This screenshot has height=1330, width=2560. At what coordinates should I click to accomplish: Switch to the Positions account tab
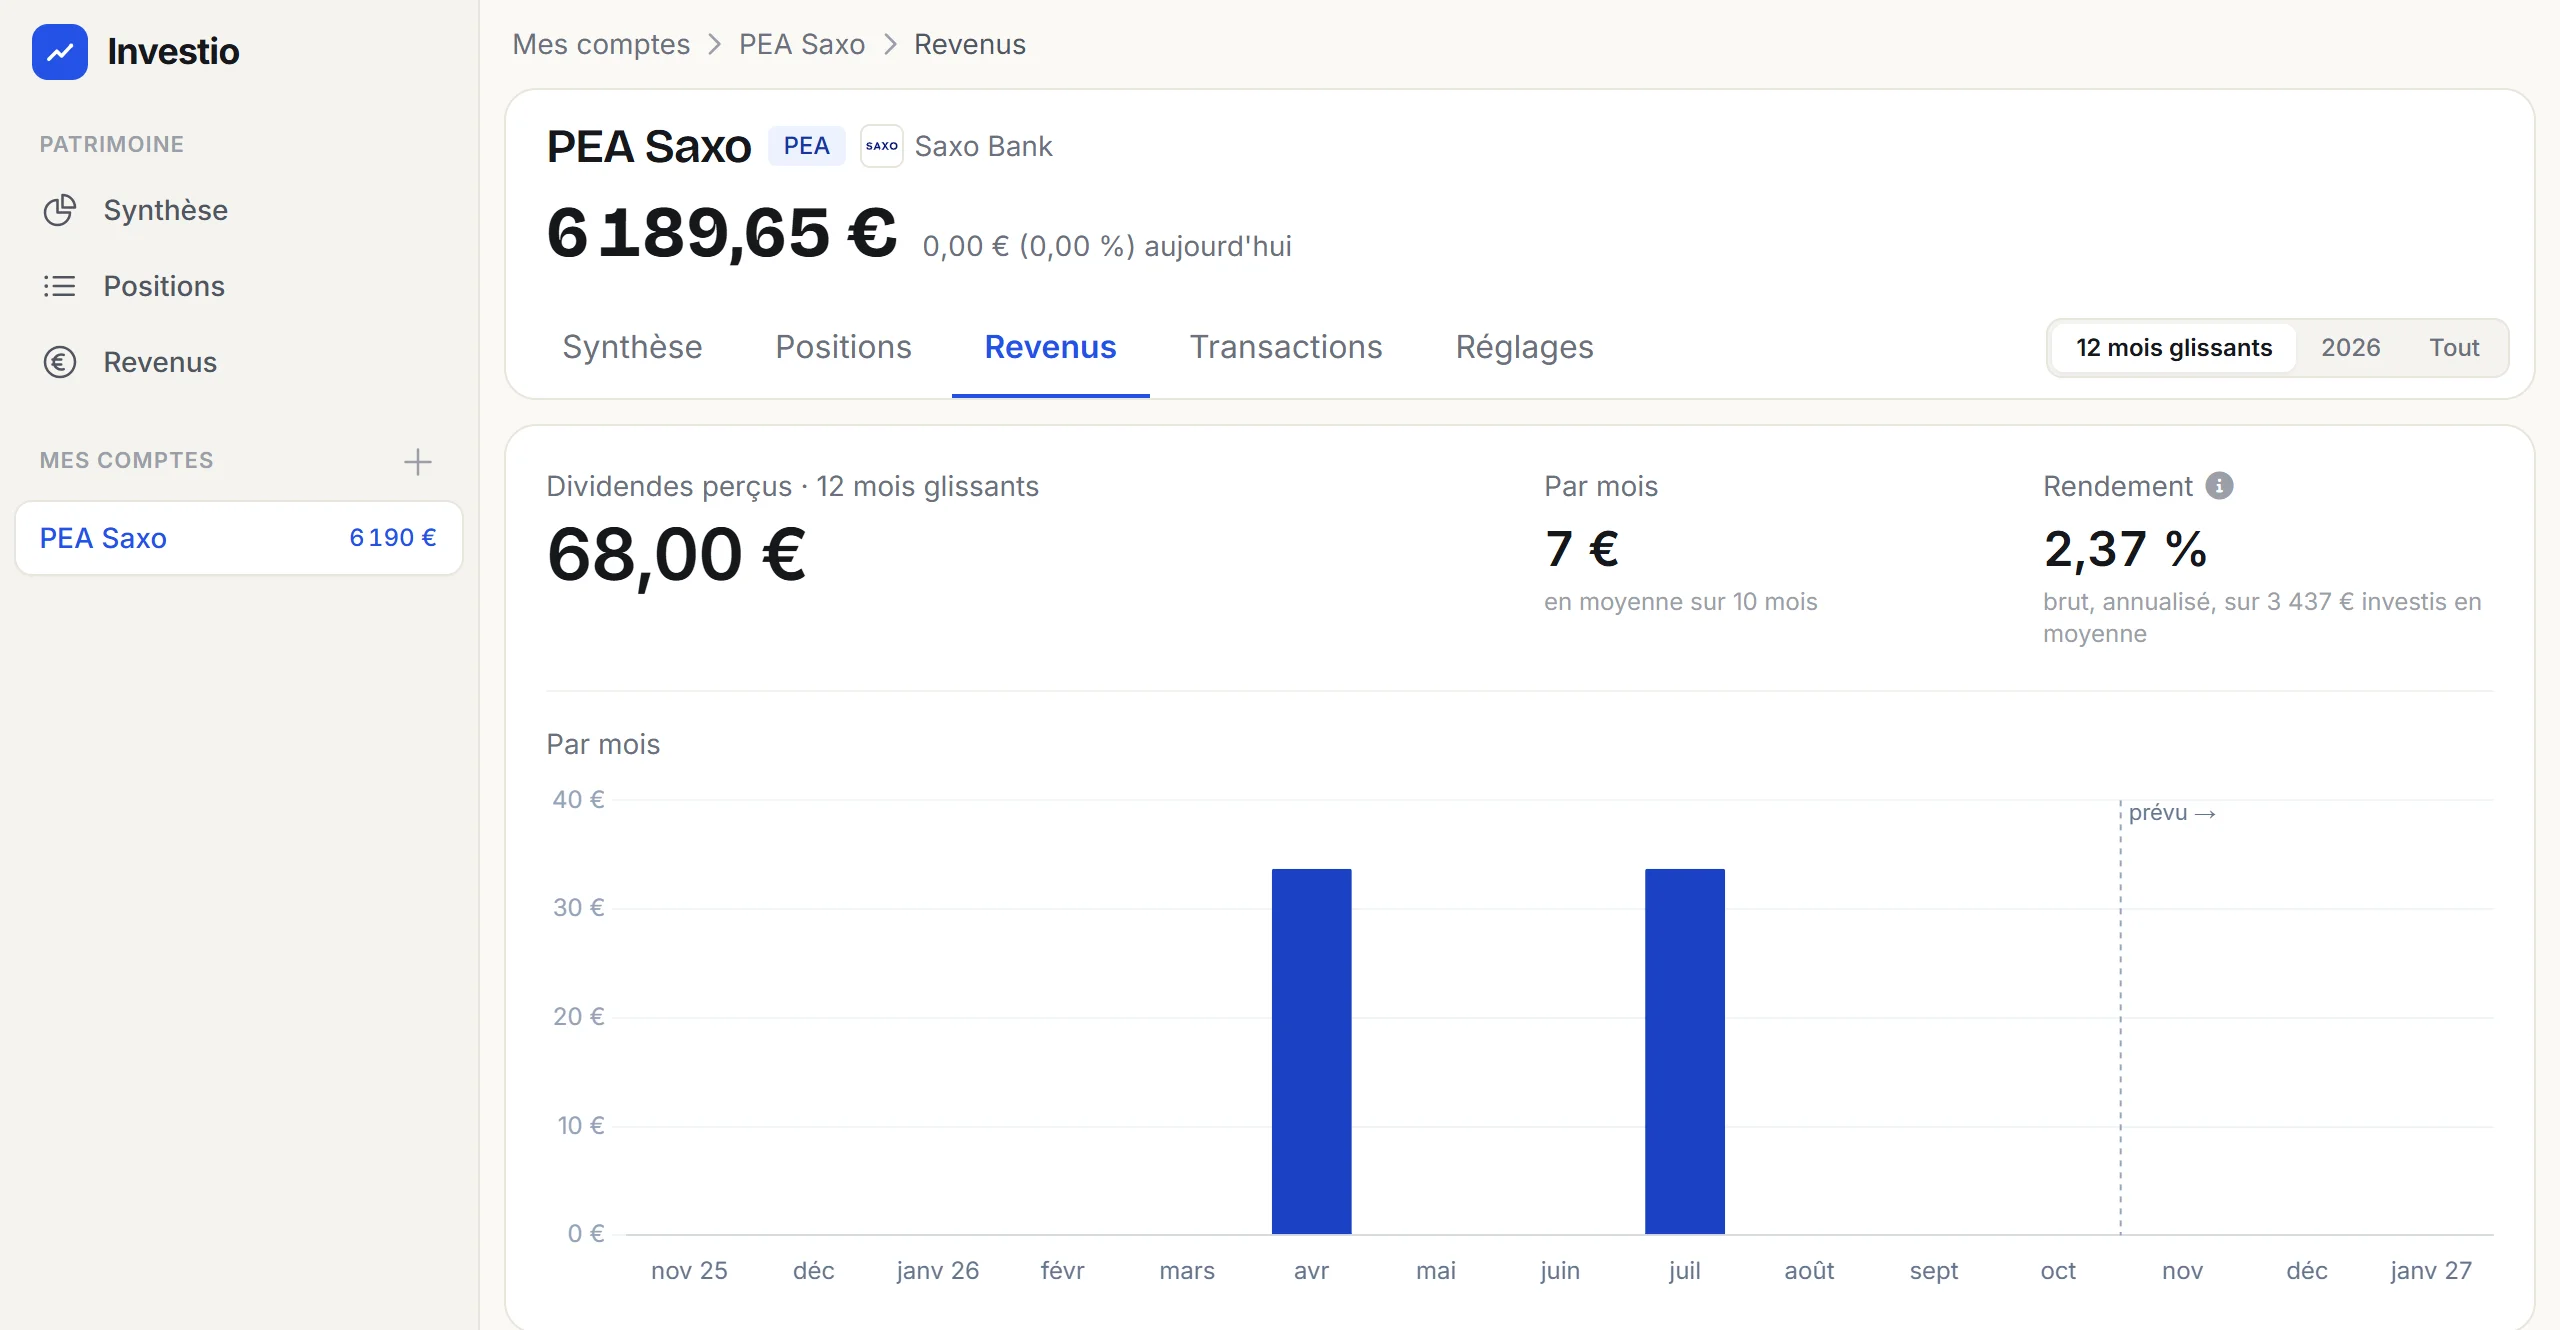(843, 347)
